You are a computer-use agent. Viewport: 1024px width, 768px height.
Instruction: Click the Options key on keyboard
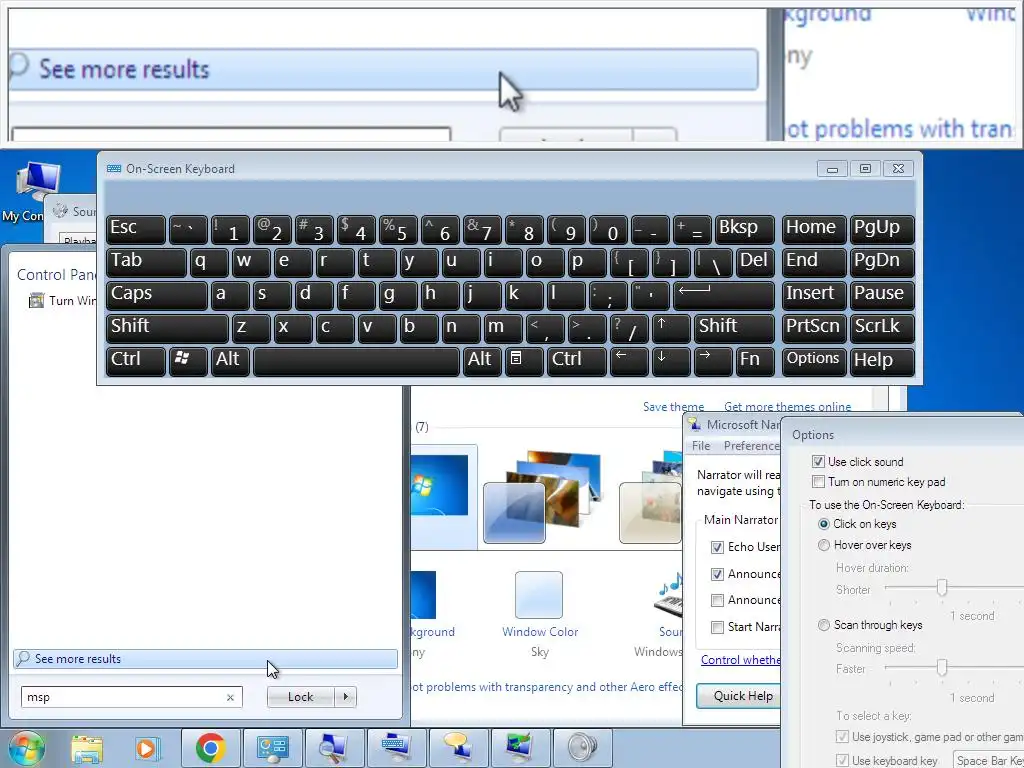(x=813, y=361)
